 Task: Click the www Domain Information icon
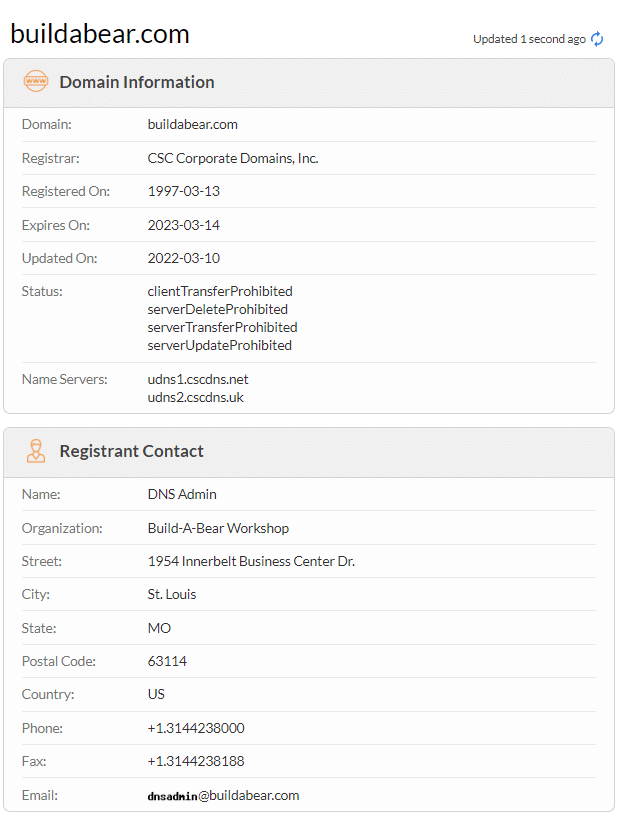click(36, 82)
